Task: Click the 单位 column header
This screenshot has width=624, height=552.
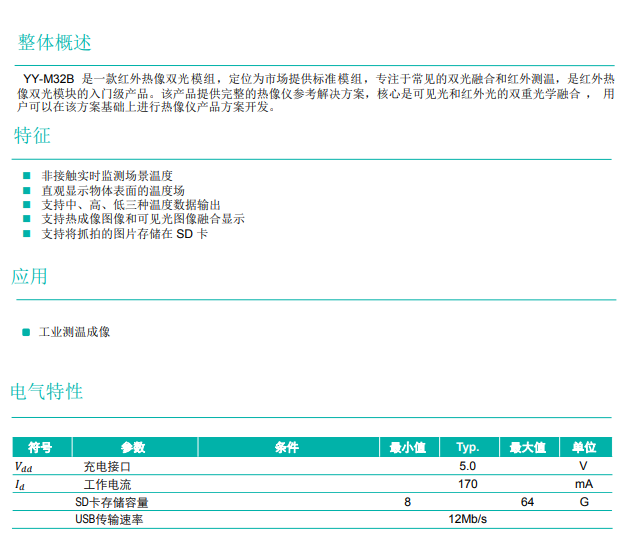Action: click(x=583, y=447)
